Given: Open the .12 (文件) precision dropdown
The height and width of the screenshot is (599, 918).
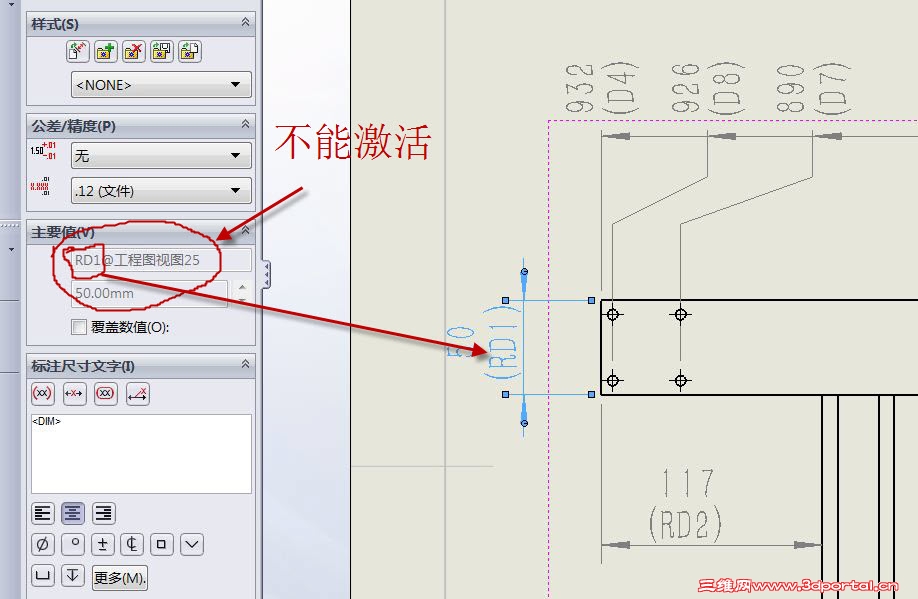Looking at the screenshot, I should pos(161,191).
